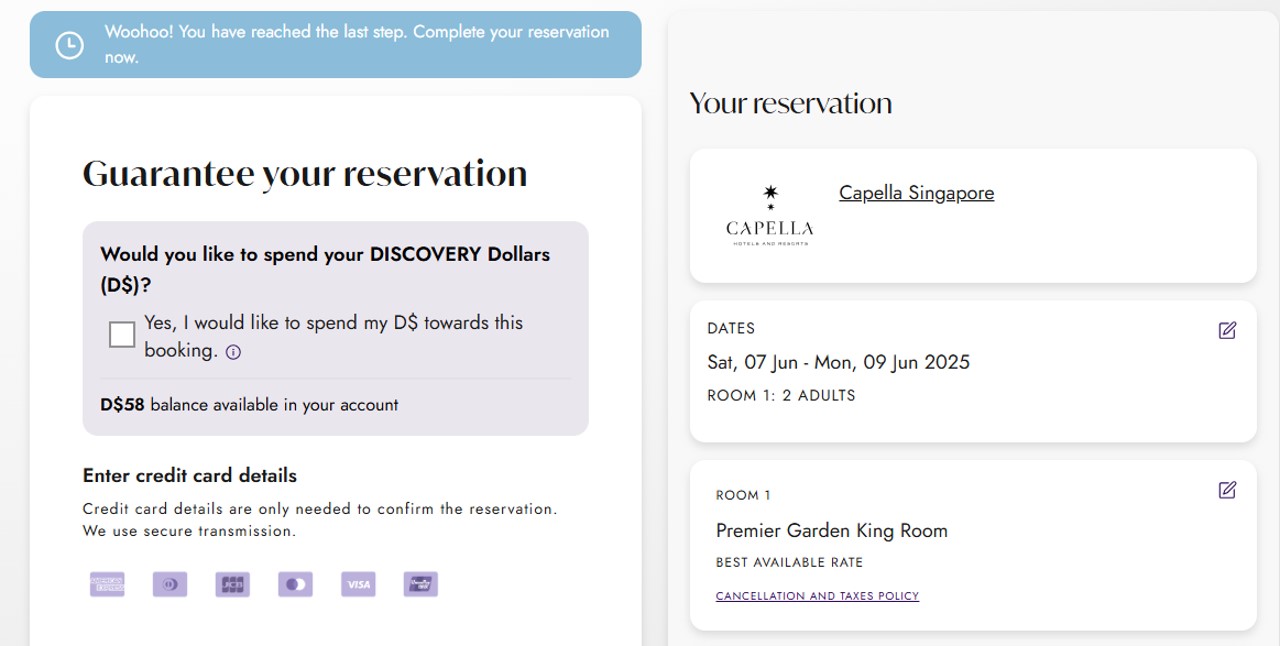The height and width of the screenshot is (646, 1280).
Task: Click the Sat, 07 Jun - Mon, 09 Jun dates text
Action: click(x=838, y=362)
